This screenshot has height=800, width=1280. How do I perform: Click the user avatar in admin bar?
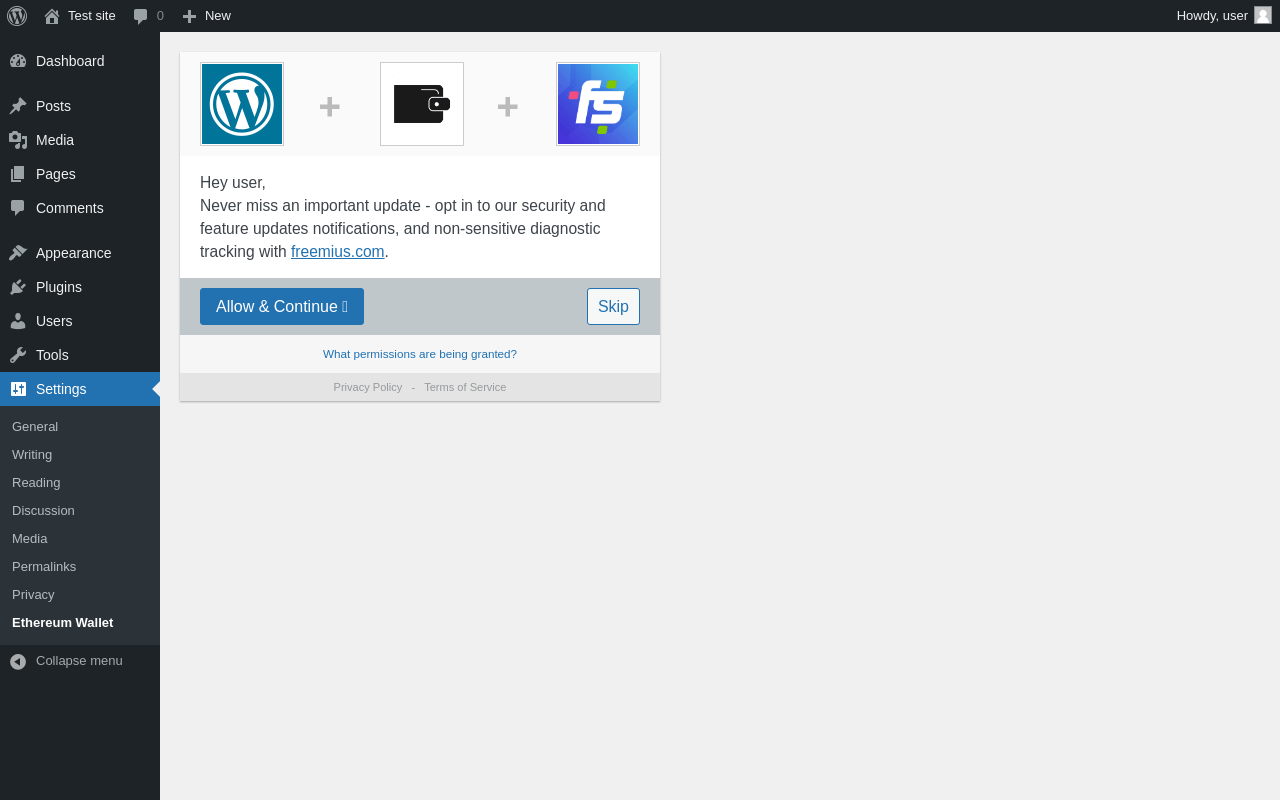(1263, 15)
